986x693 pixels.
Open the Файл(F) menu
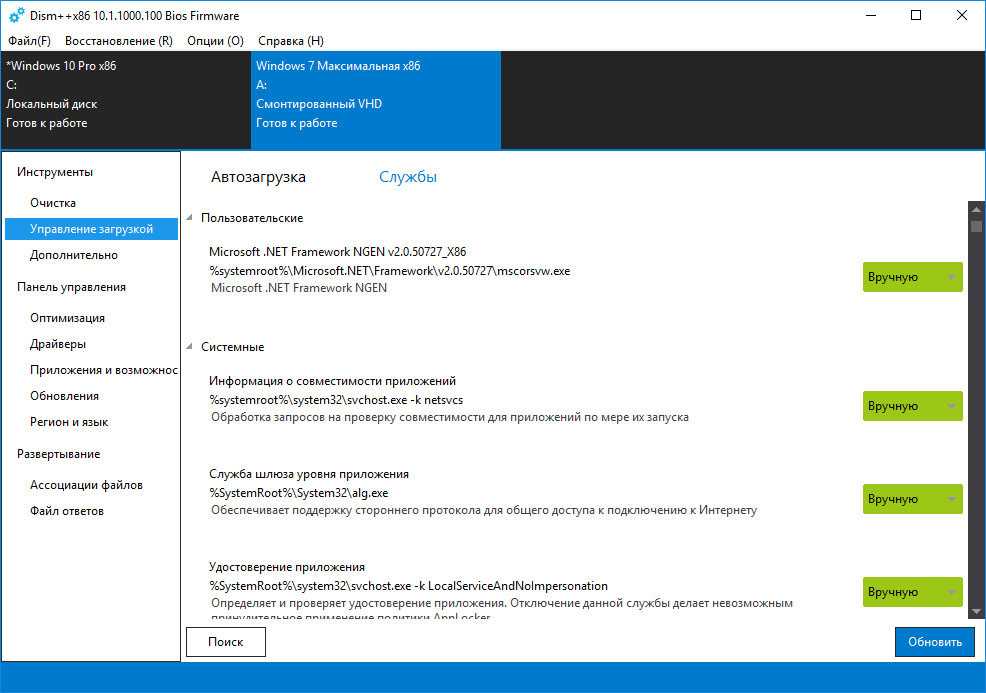tap(29, 41)
